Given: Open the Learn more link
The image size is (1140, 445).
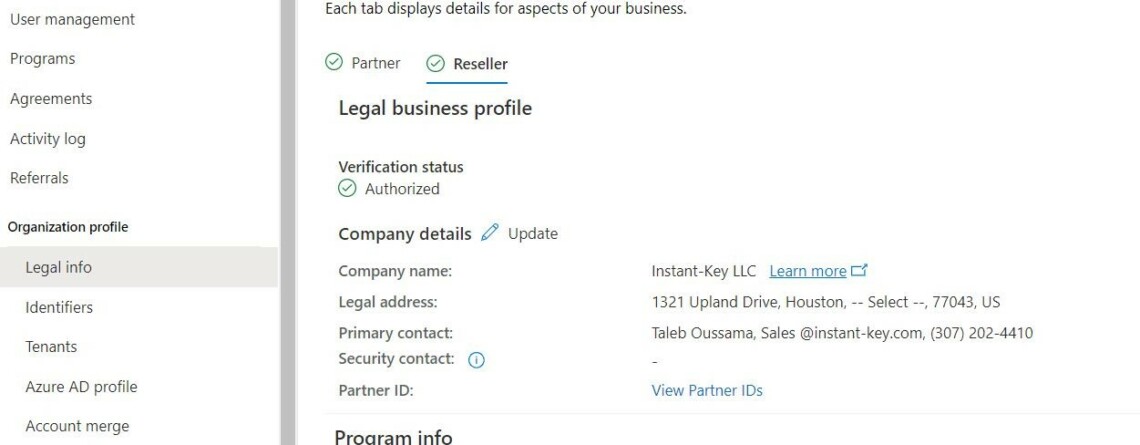Looking at the screenshot, I should point(808,271).
